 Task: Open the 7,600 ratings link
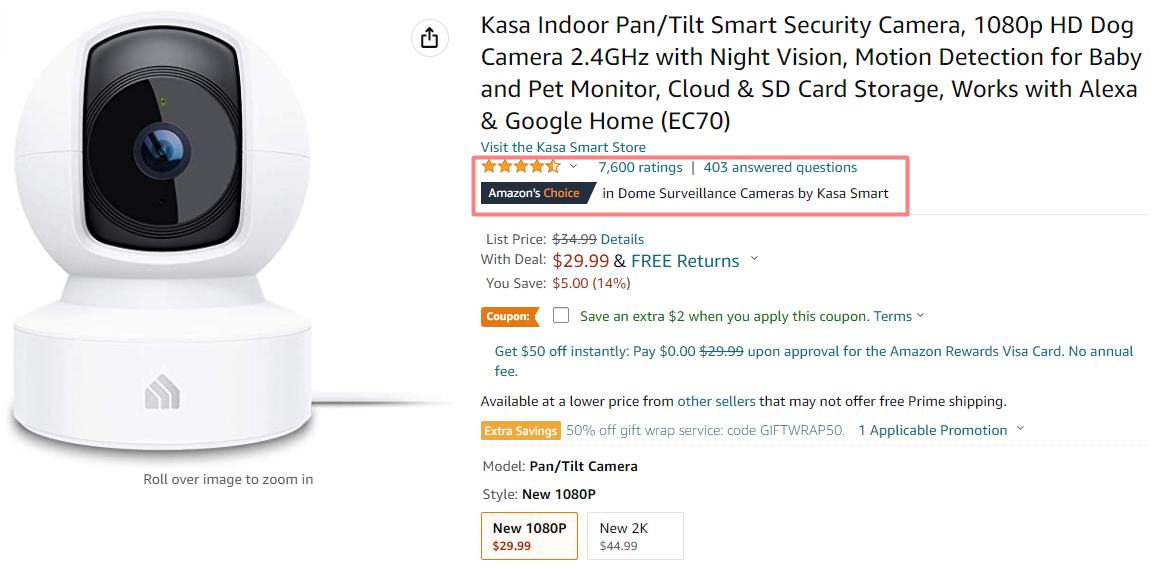pyautogui.click(x=640, y=167)
